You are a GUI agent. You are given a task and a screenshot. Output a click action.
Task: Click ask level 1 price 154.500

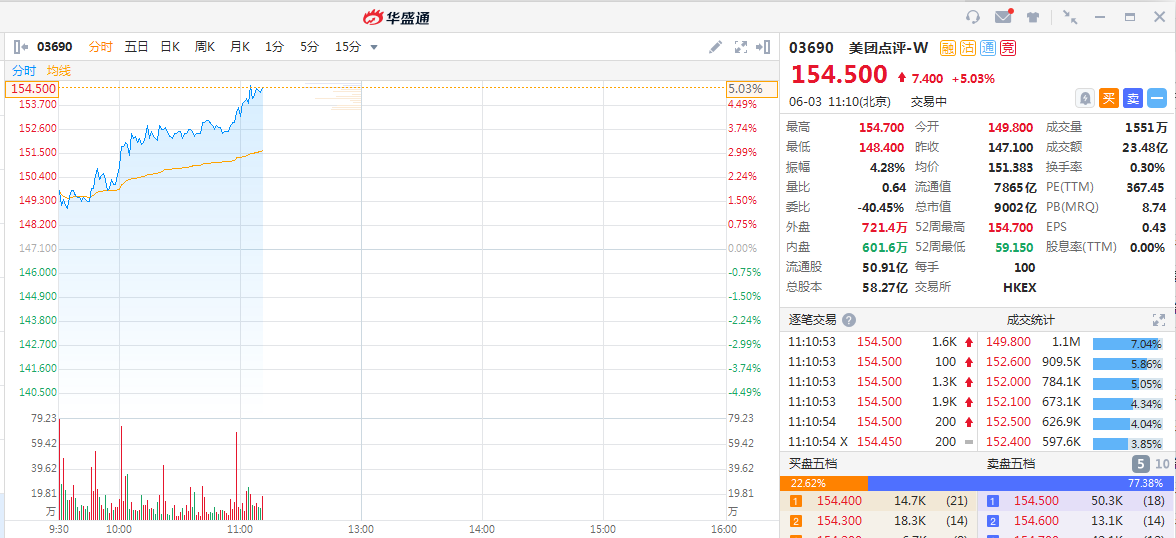pyautogui.click(x=1036, y=501)
